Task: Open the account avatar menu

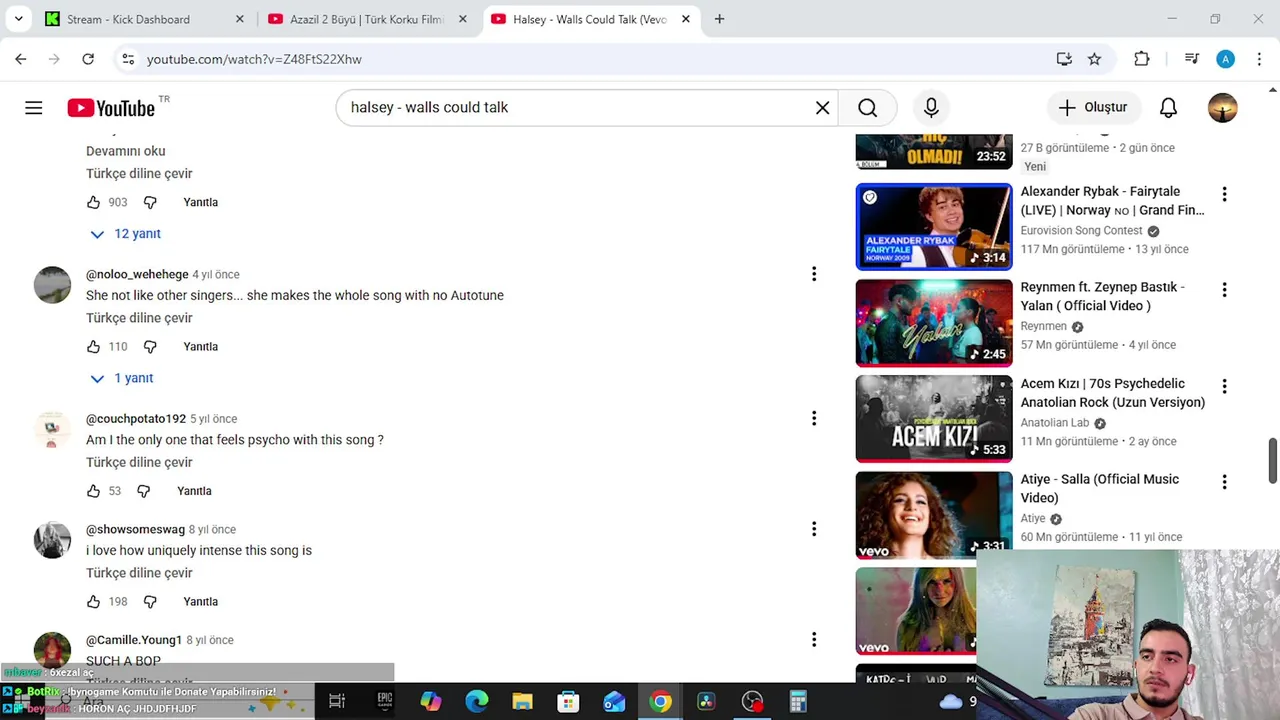Action: pos(1222,108)
